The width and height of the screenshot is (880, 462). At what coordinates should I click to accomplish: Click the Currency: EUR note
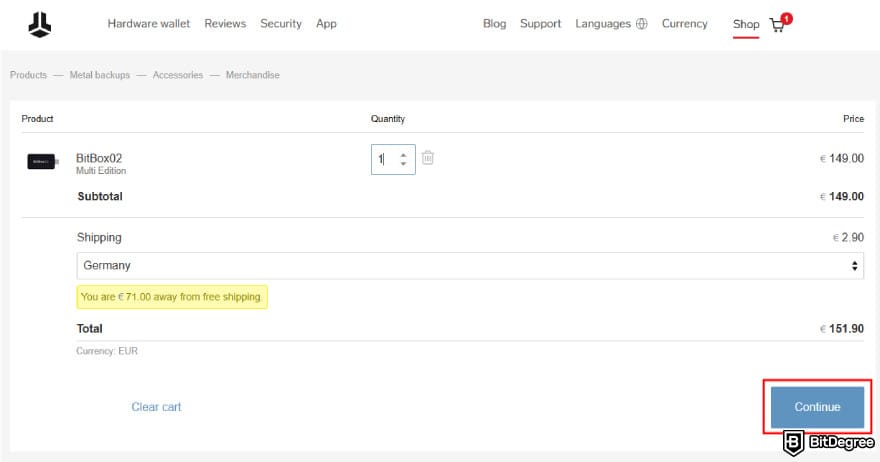(x=107, y=351)
